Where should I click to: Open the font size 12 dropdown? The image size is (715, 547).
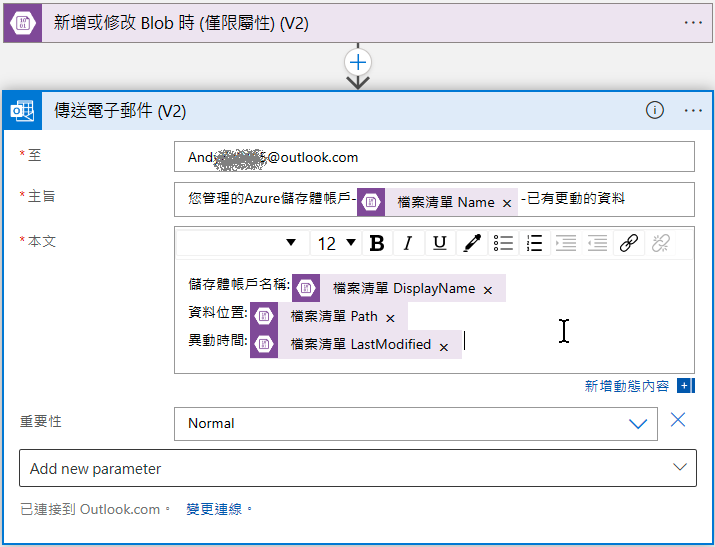point(337,243)
